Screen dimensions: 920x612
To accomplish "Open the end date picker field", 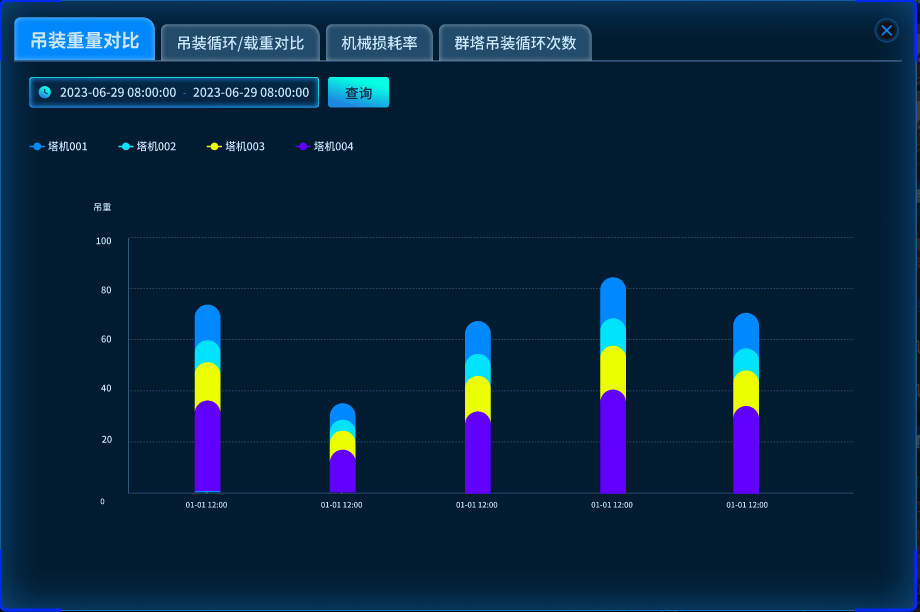I will point(250,92).
